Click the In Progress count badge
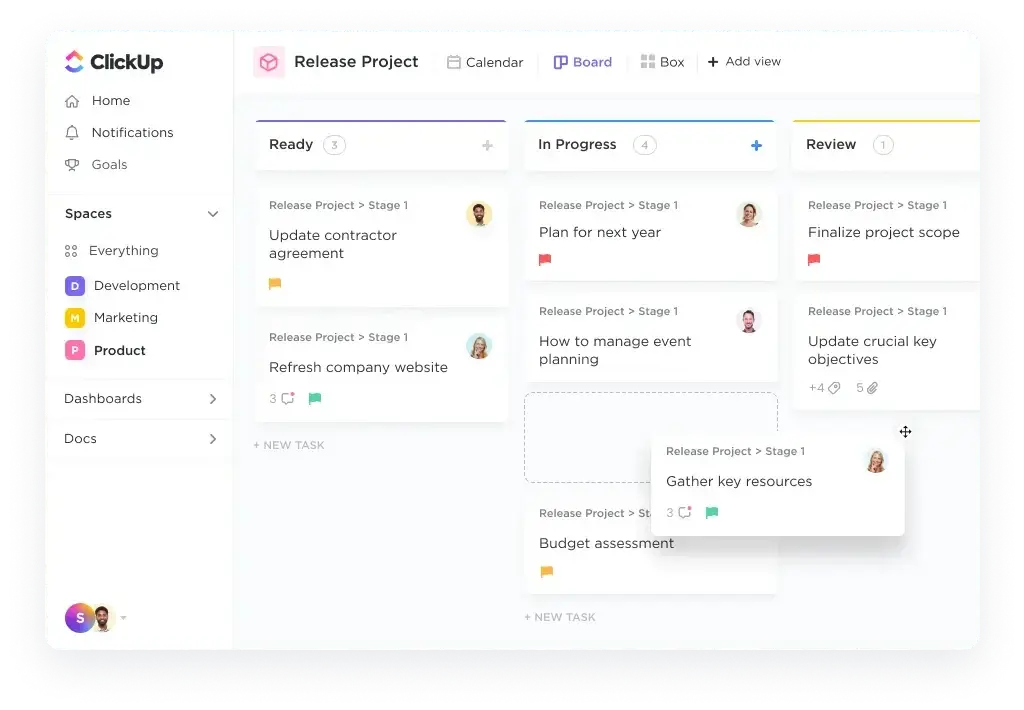 [645, 145]
